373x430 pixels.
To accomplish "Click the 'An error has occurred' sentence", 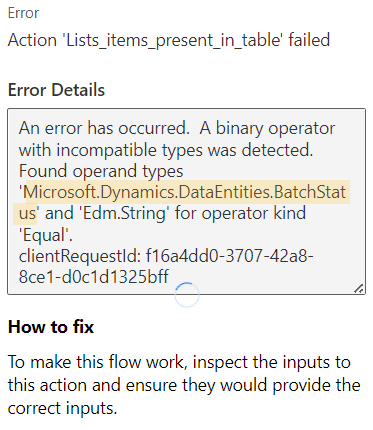I will click(104, 128).
